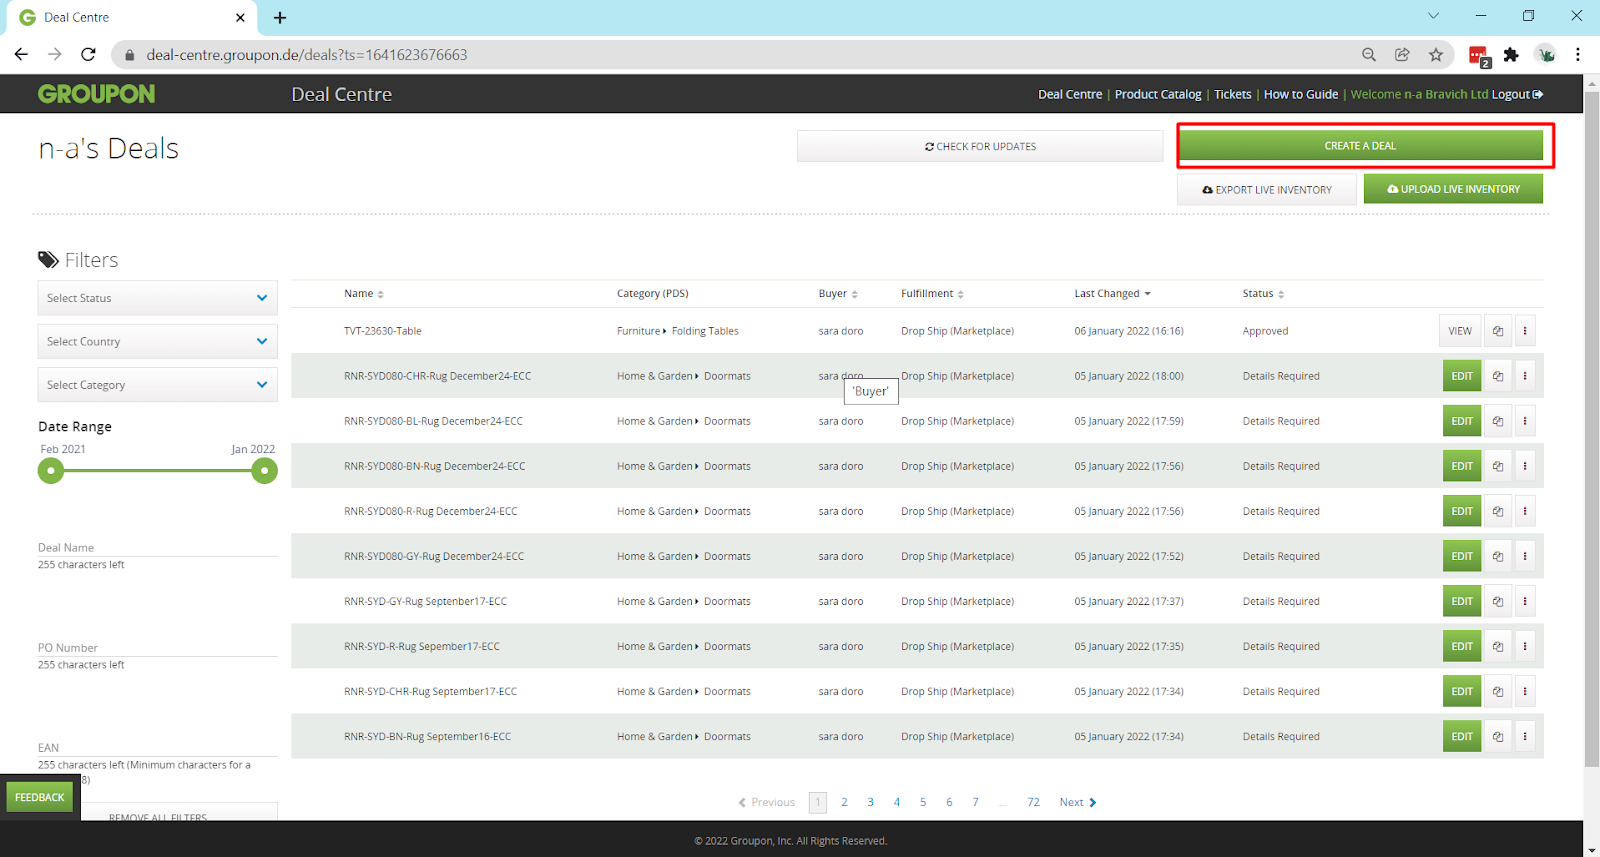The height and width of the screenshot is (857, 1600).
Task: Open more options for RNR-SYD-GY-Rug deal
Action: coord(1525,601)
